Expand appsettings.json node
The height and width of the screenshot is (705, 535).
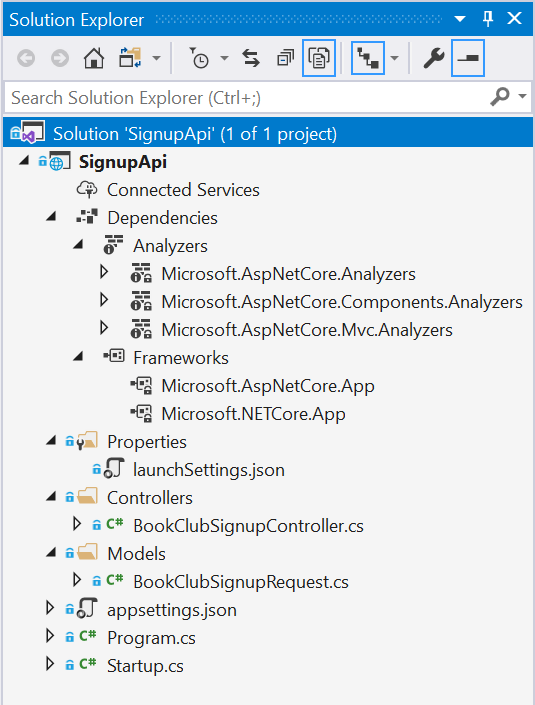(x=50, y=608)
